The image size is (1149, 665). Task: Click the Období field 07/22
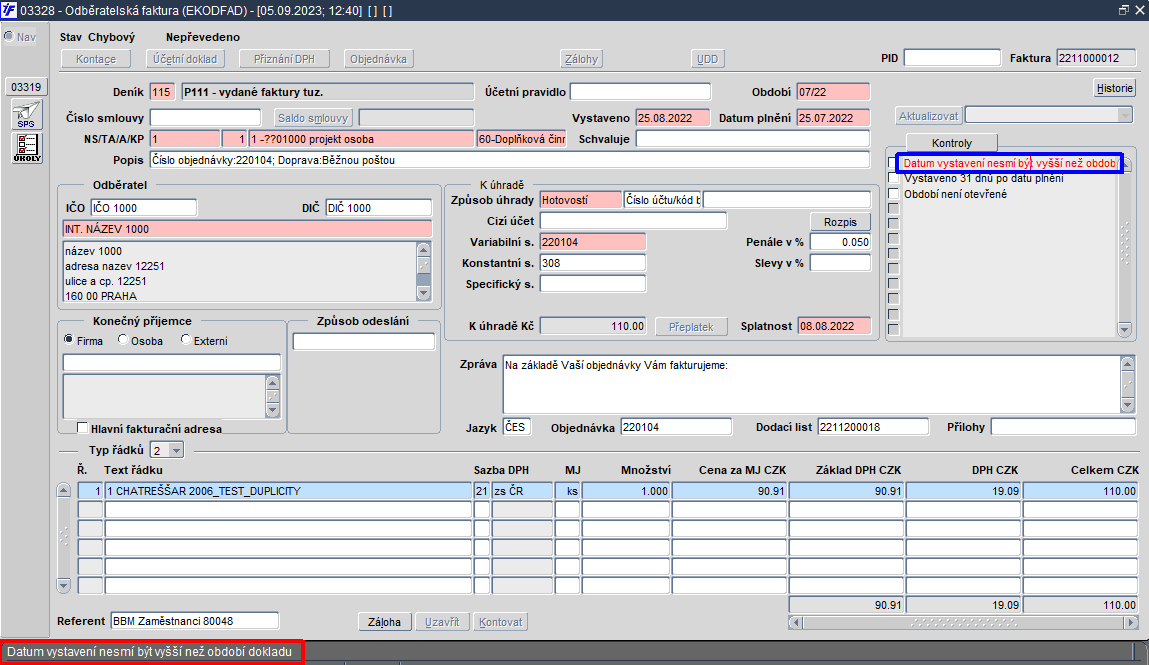click(x=833, y=92)
